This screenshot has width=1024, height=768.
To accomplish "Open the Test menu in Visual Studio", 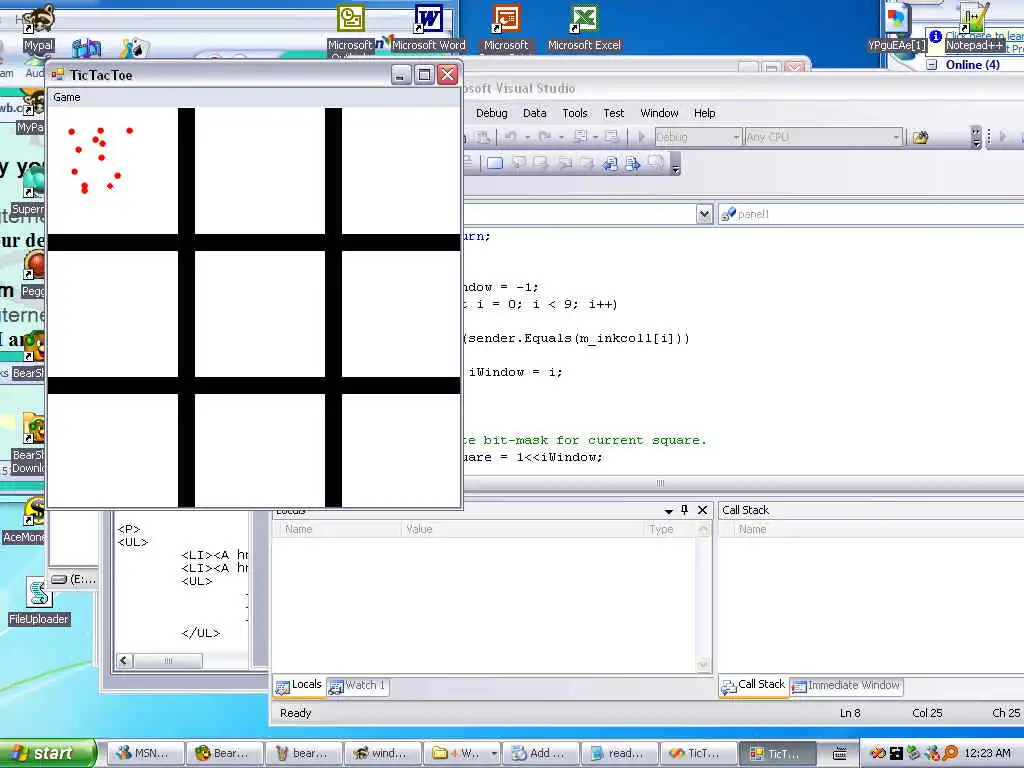I will pyautogui.click(x=613, y=113).
